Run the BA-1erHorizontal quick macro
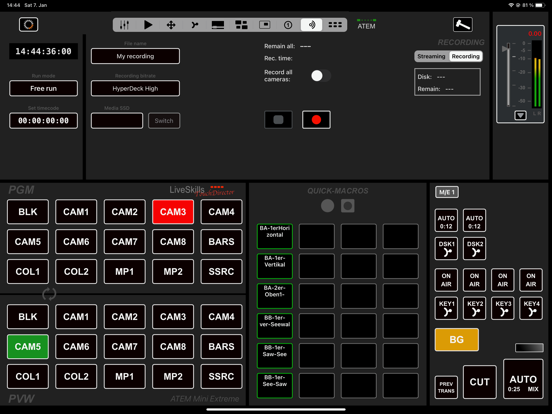Image resolution: width=552 pixels, height=414 pixels. [x=275, y=236]
